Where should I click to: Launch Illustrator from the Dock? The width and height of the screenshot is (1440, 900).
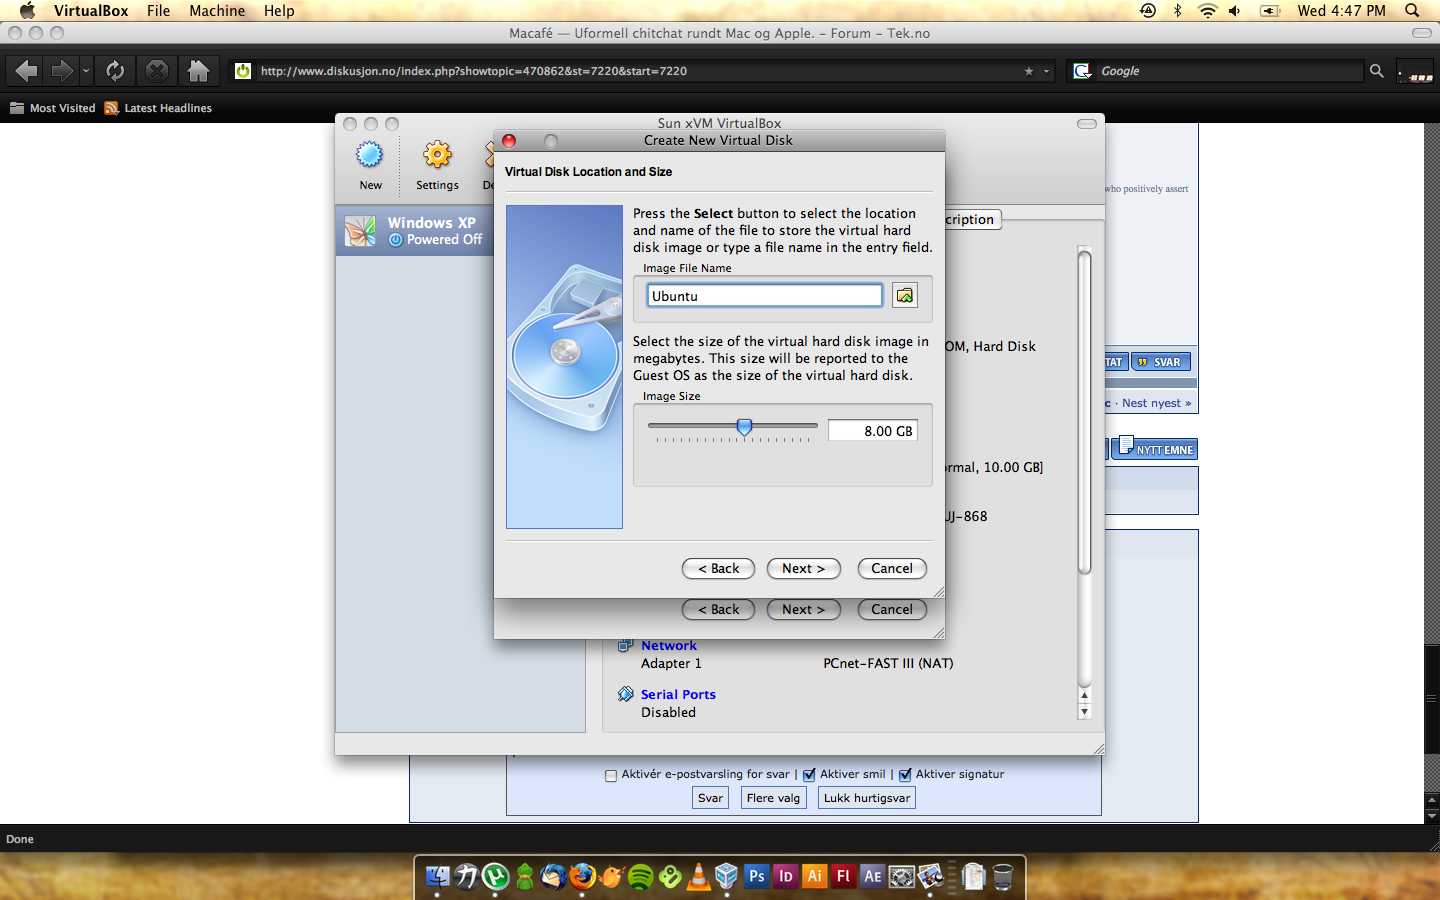coord(815,876)
